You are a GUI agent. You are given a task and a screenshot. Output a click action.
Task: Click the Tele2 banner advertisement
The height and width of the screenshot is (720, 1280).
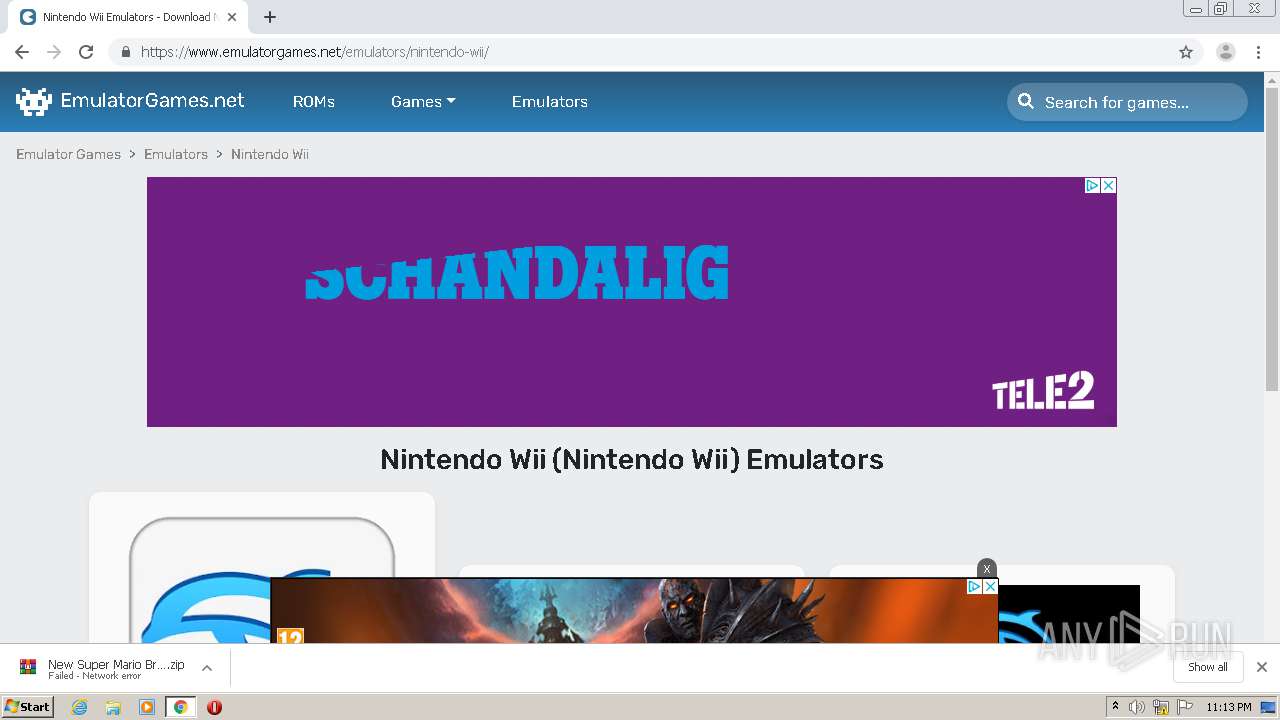pyautogui.click(x=631, y=302)
